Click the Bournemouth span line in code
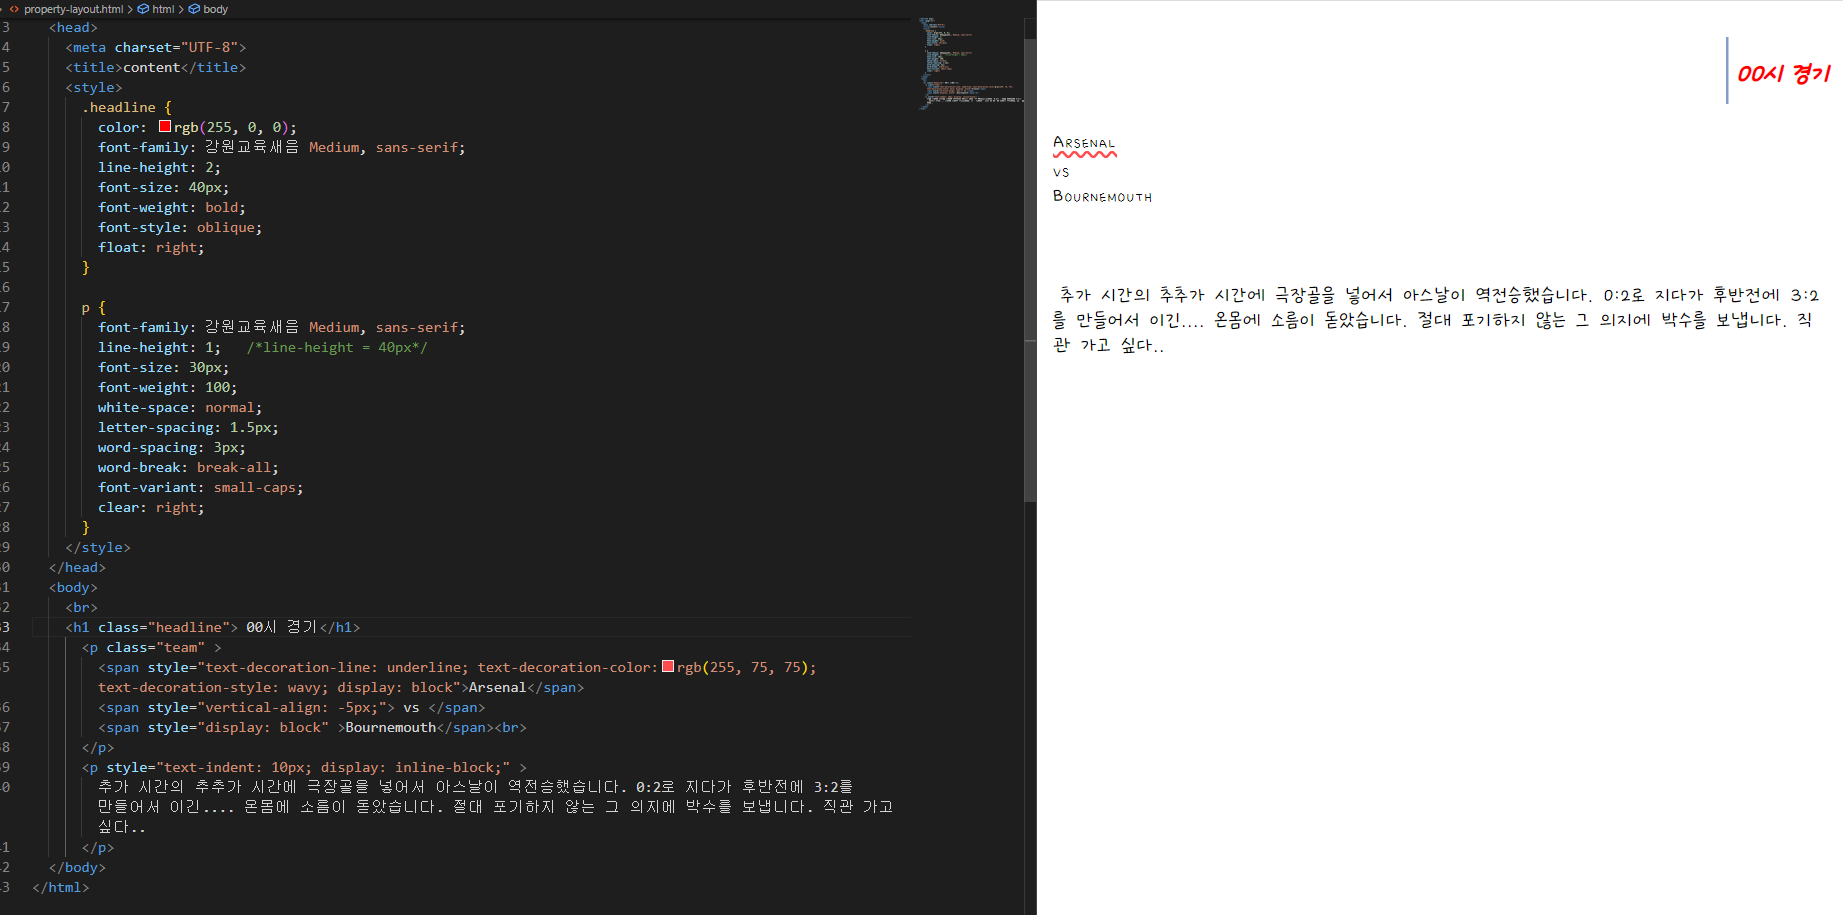Viewport: 1843px width, 915px height. pos(312,727)
